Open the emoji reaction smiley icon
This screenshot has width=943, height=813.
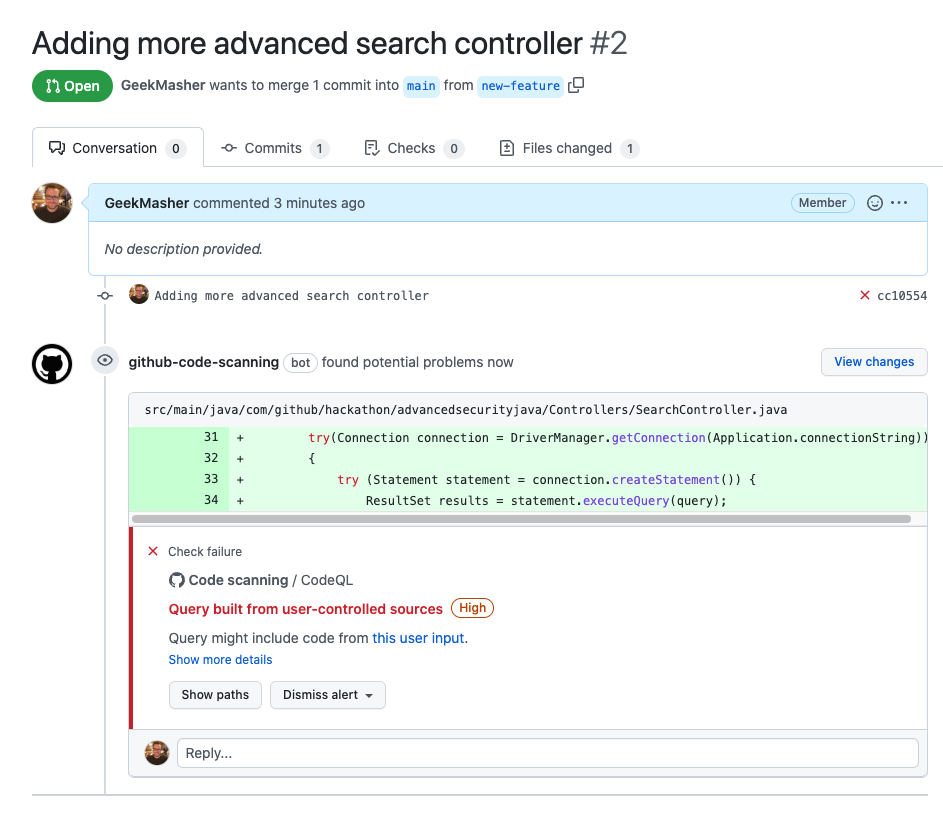pyautogui.click(x=874, y=203)
